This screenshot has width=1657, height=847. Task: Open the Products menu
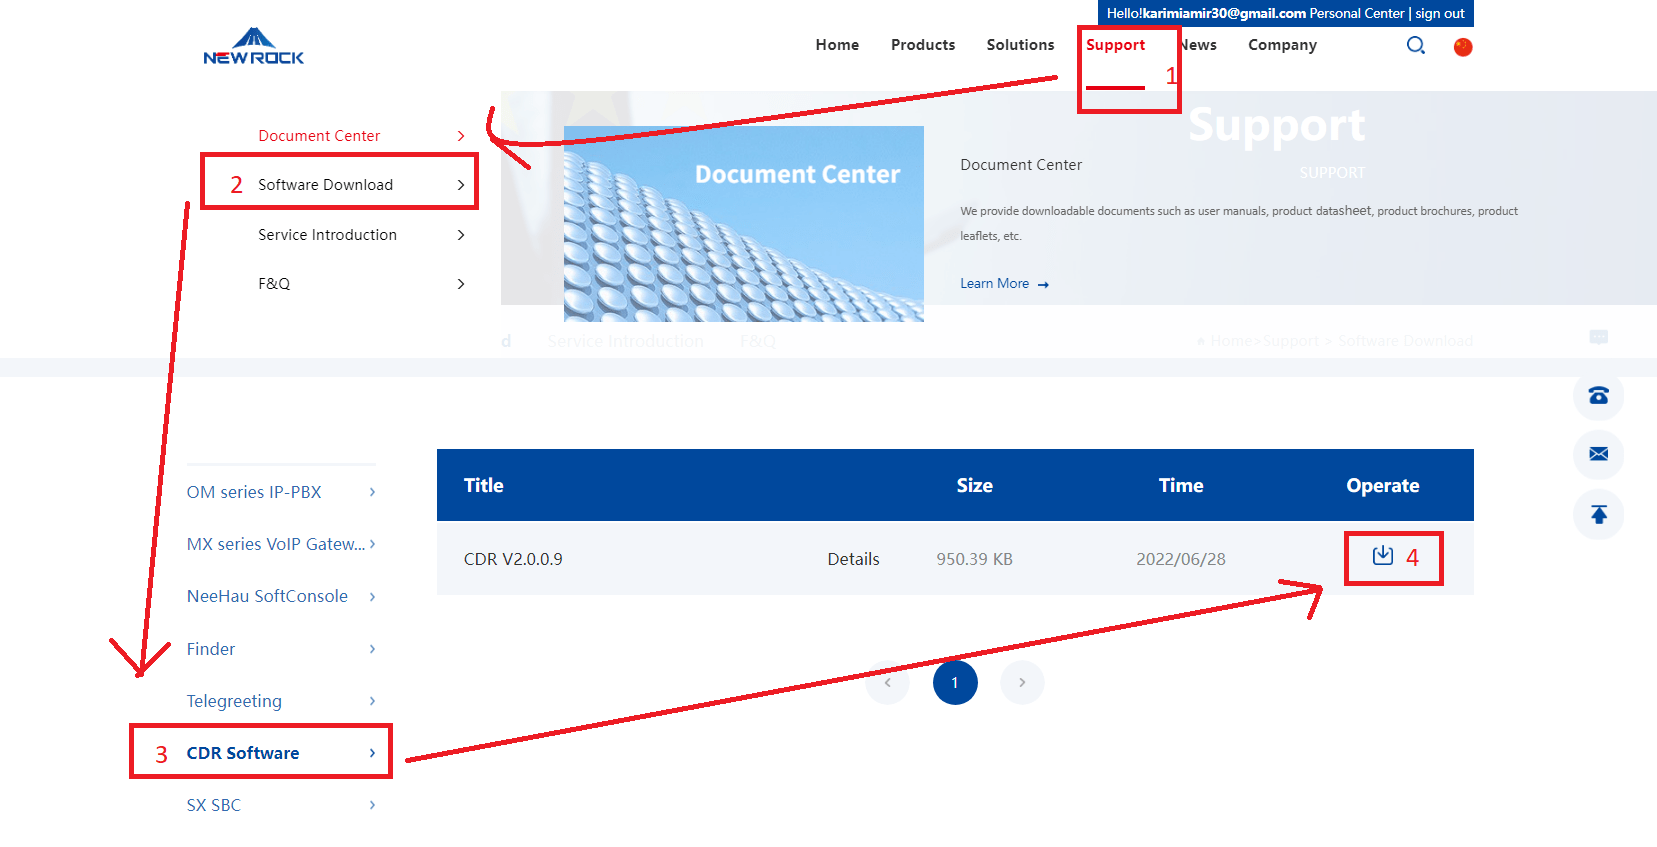pyautogui.click(x=923, y=45)
